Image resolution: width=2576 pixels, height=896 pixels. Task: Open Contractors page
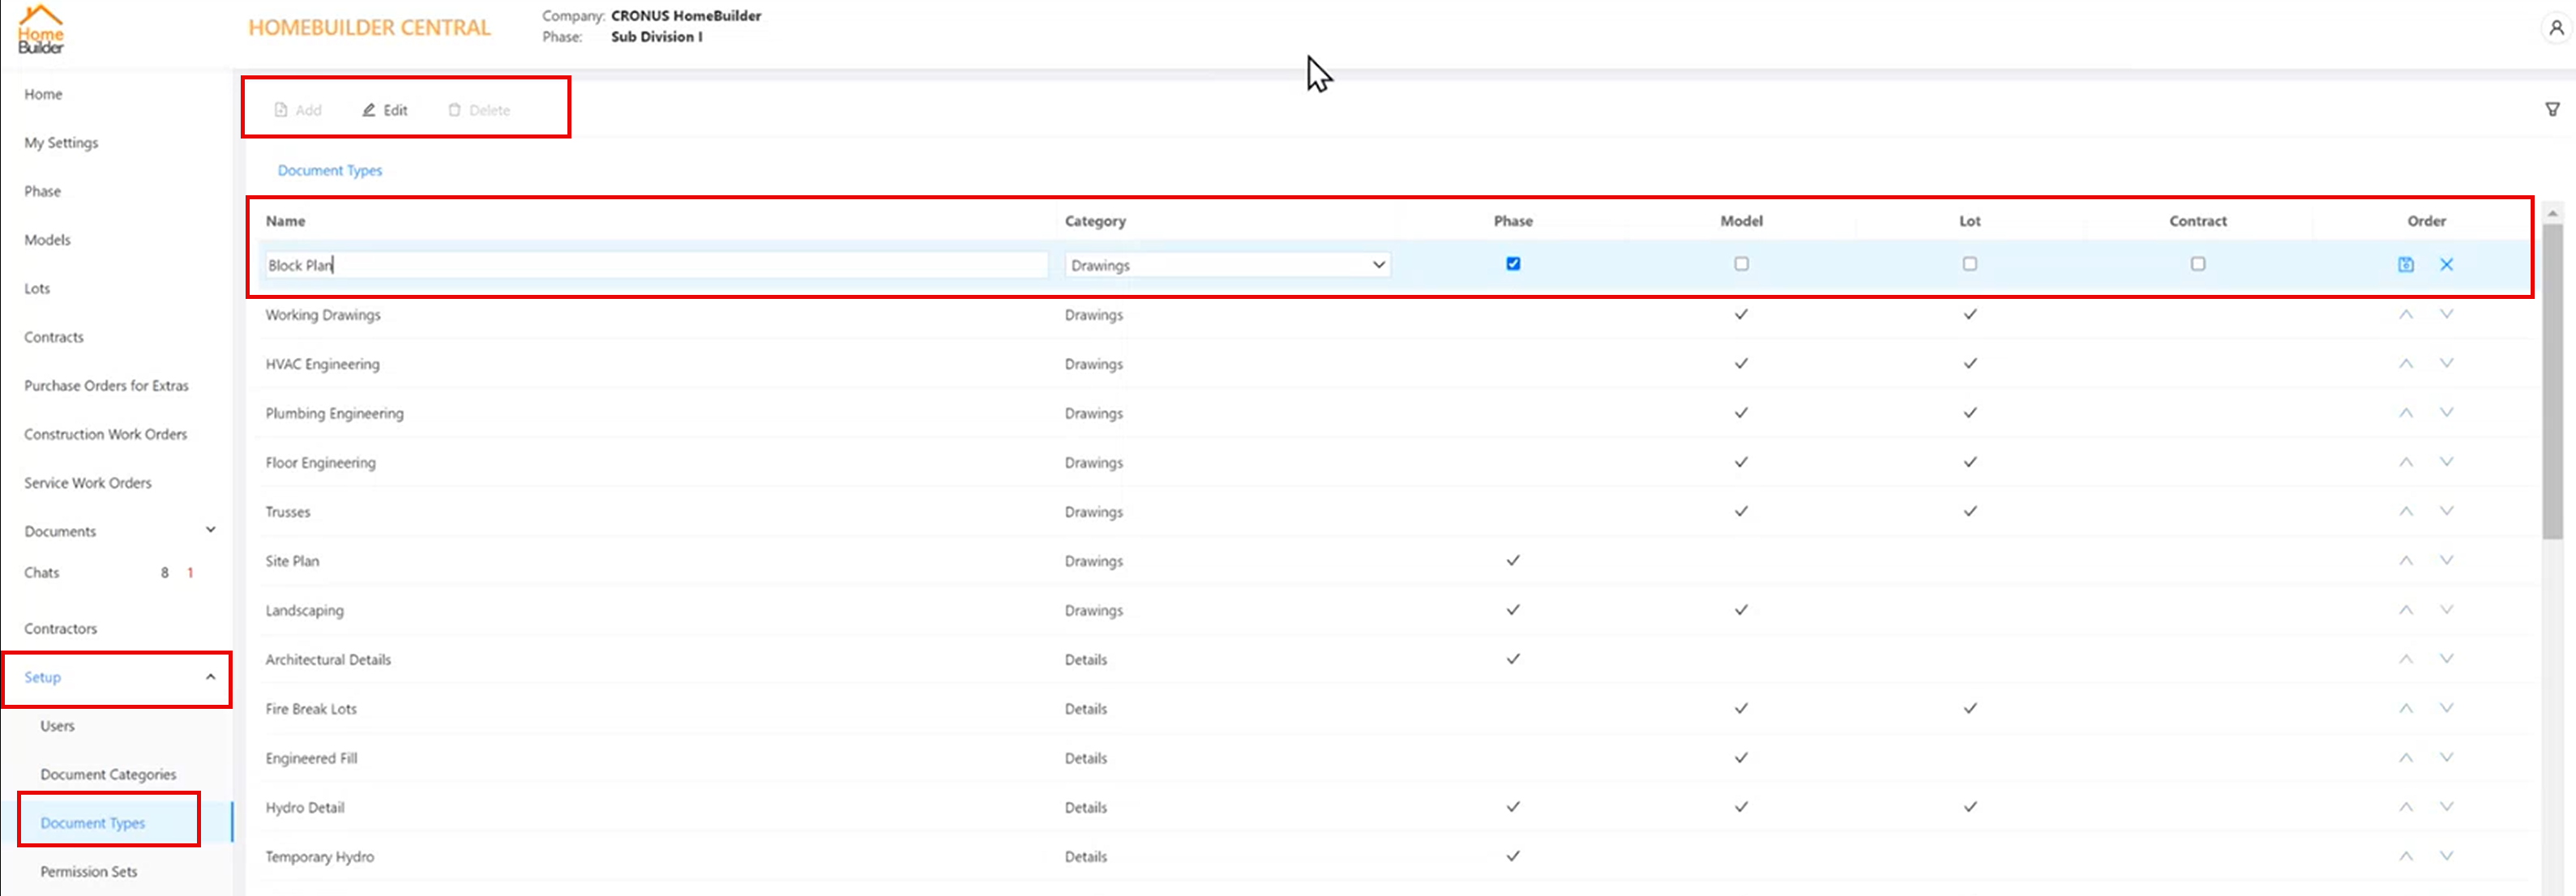[61, 629]
